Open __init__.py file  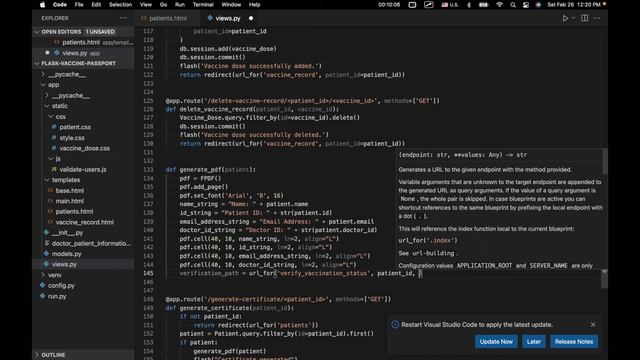pyautogui.click(x=67, y=233)
